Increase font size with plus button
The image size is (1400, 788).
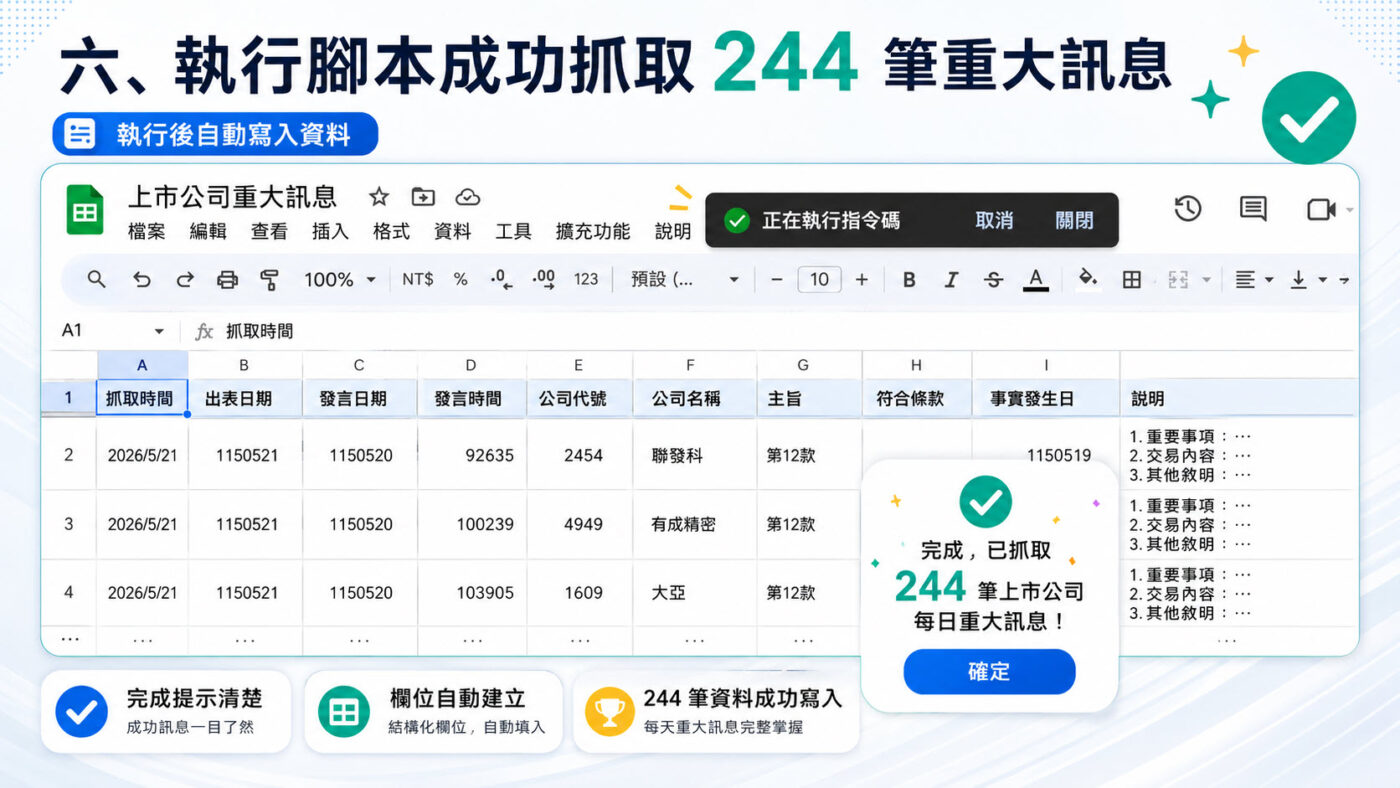[862, 280]
